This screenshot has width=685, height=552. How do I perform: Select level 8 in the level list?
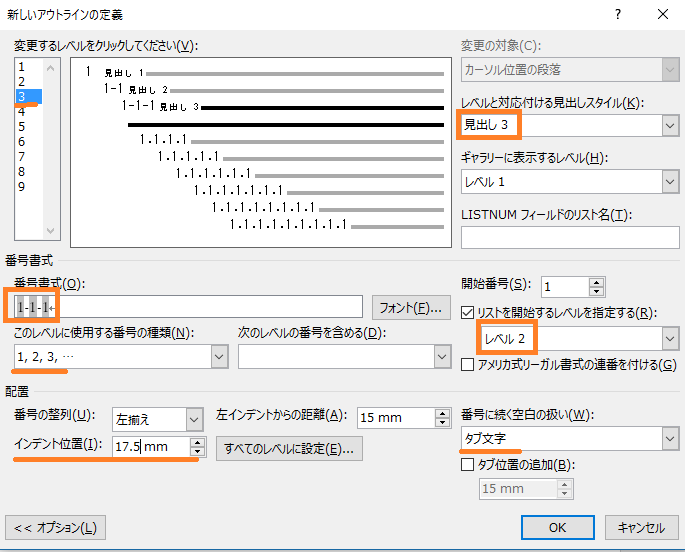click(21, 172)
